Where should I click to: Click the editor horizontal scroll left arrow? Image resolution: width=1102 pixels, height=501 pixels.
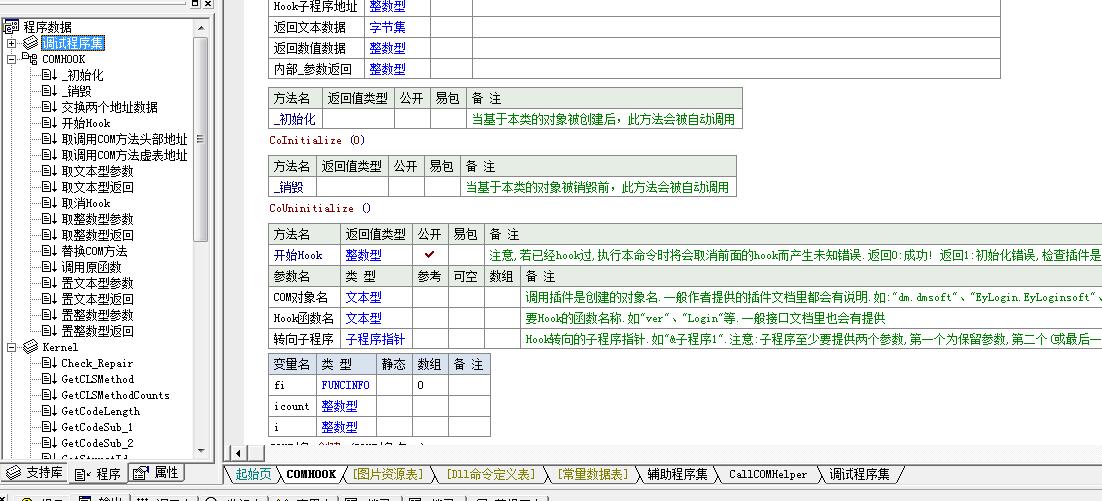click(239, 453)
